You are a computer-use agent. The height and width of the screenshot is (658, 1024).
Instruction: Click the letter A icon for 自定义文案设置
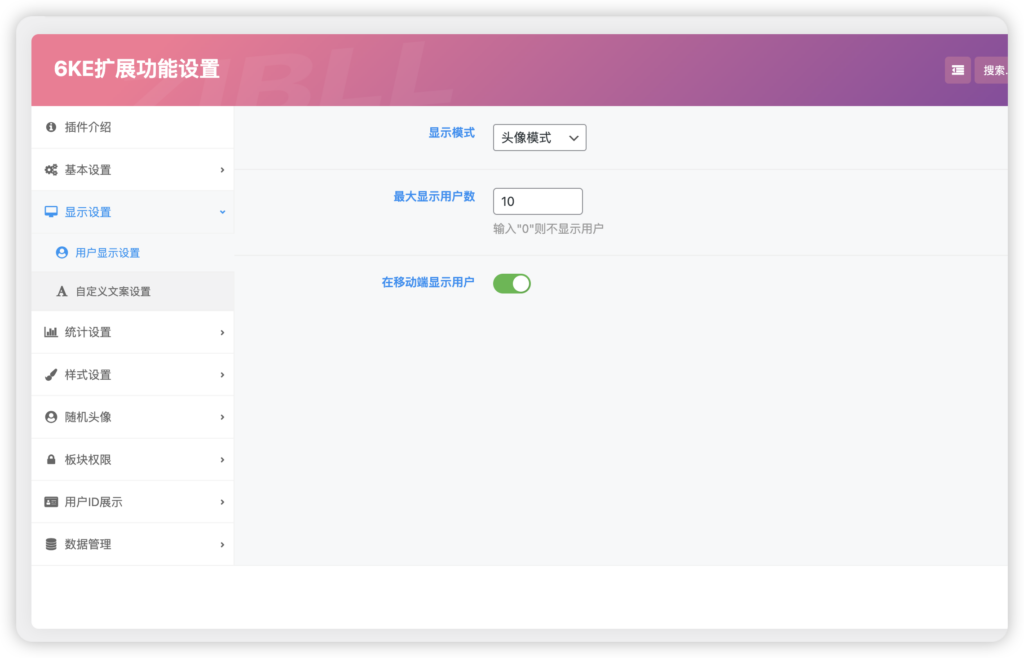click(62, 290)
